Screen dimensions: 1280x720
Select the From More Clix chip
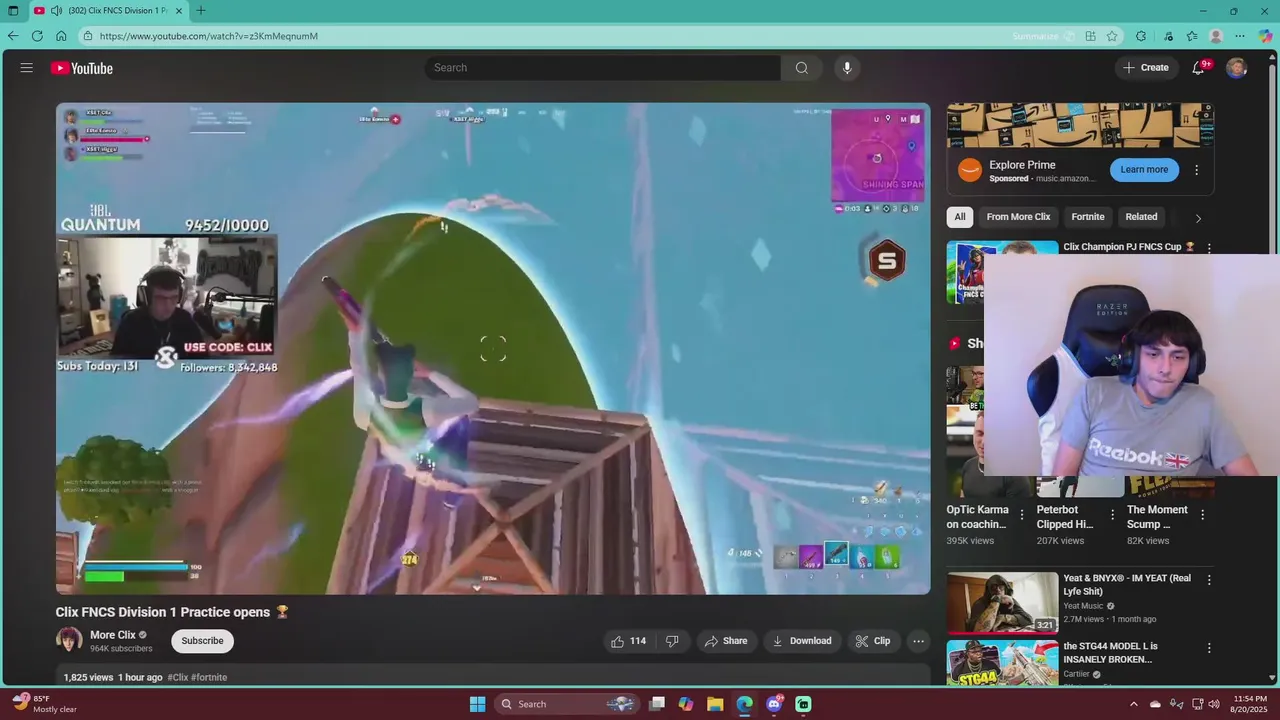[1018, 217]
